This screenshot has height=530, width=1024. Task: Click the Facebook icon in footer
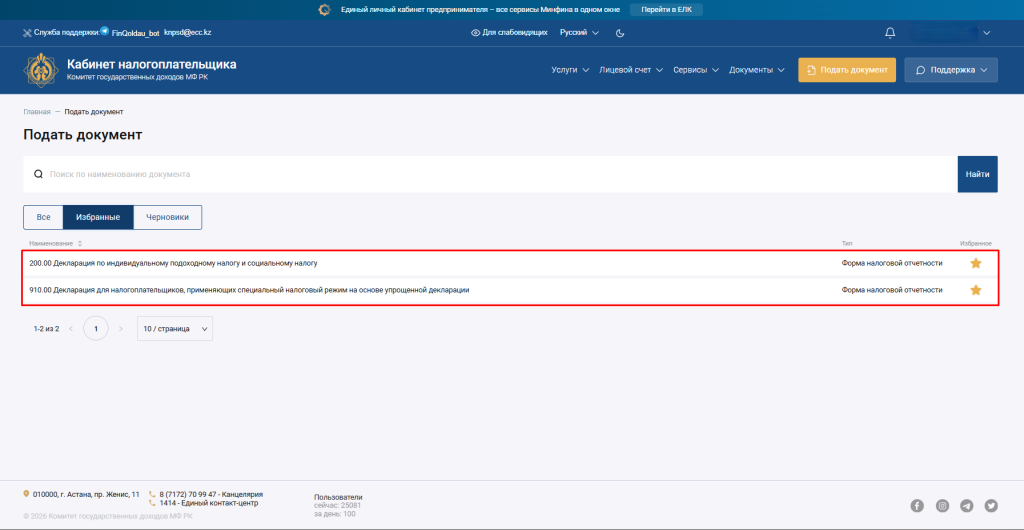pos(917,506)
